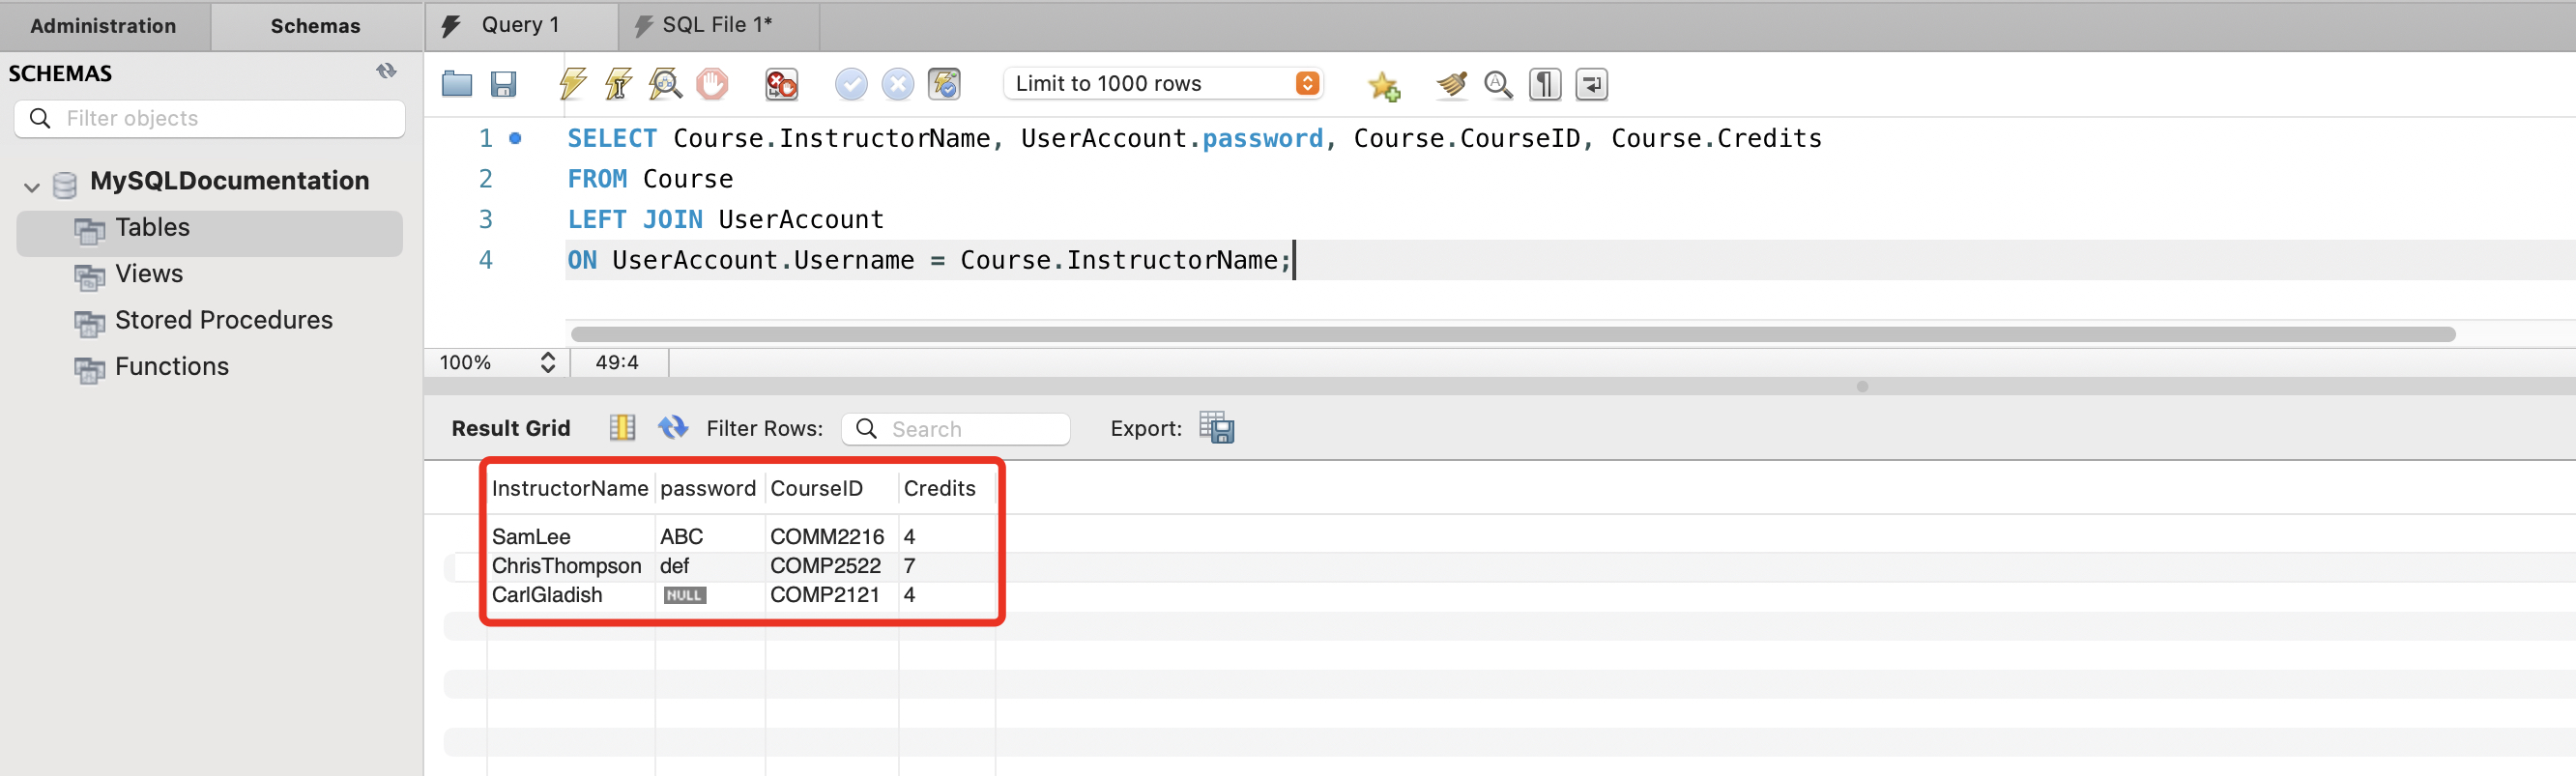Add the query to favorite snippets
Viewport: 2576px width, 776px height.
(1384, 86)
